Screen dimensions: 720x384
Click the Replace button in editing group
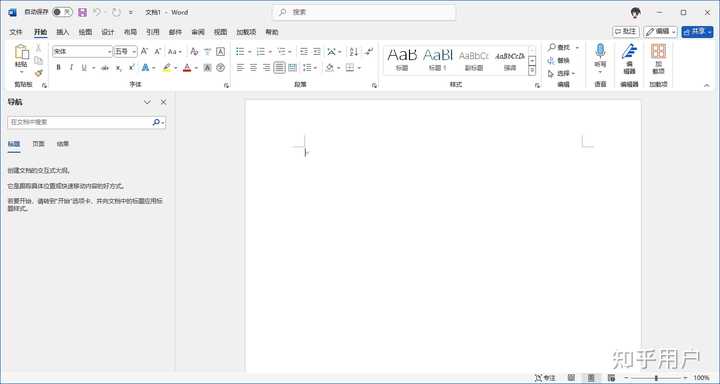[558, 60]
